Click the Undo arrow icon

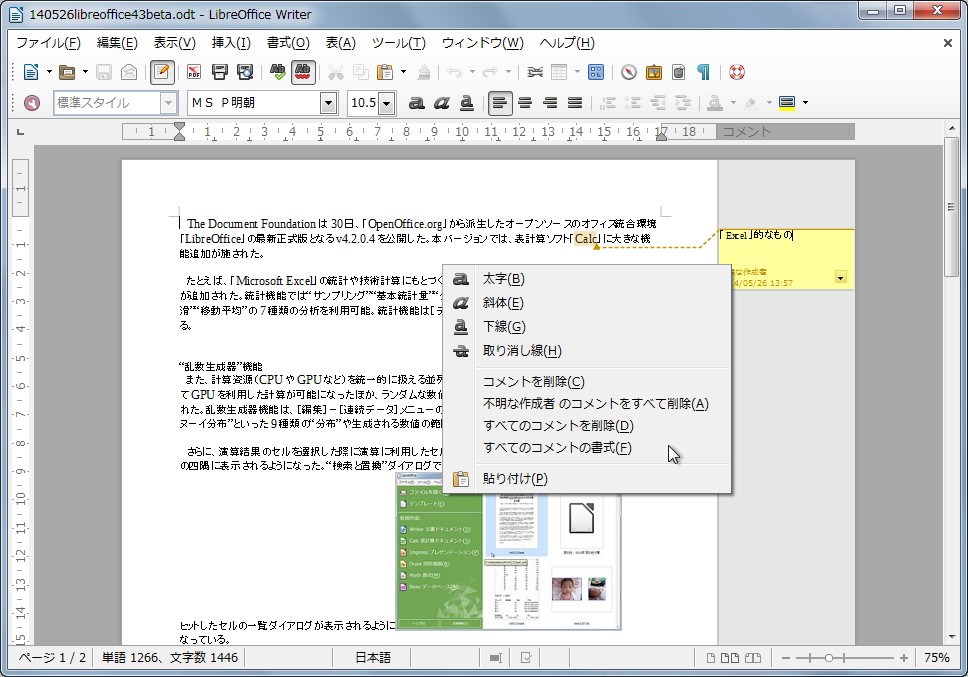click(x=454, y=72)
